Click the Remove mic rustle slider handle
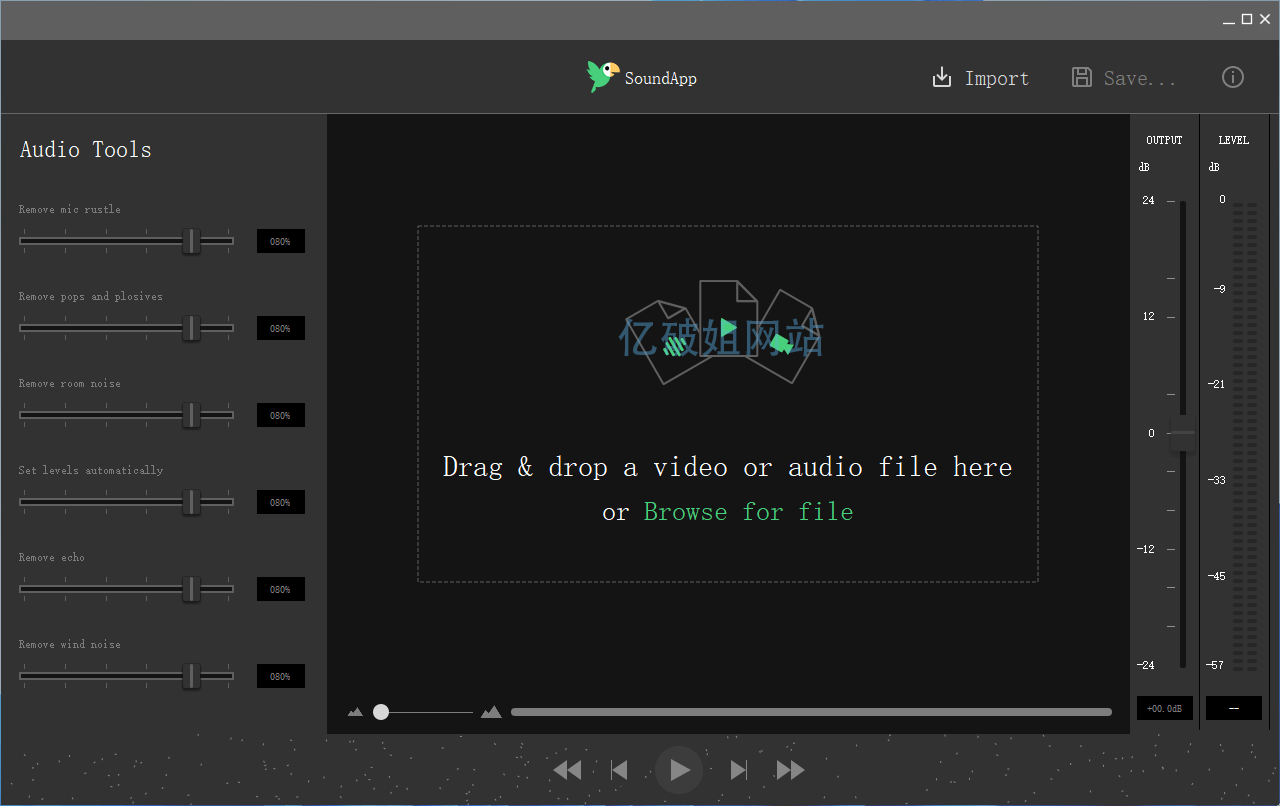Viewport: 1280px width, 806px height. pyautogui.click(x=191, y=241)
